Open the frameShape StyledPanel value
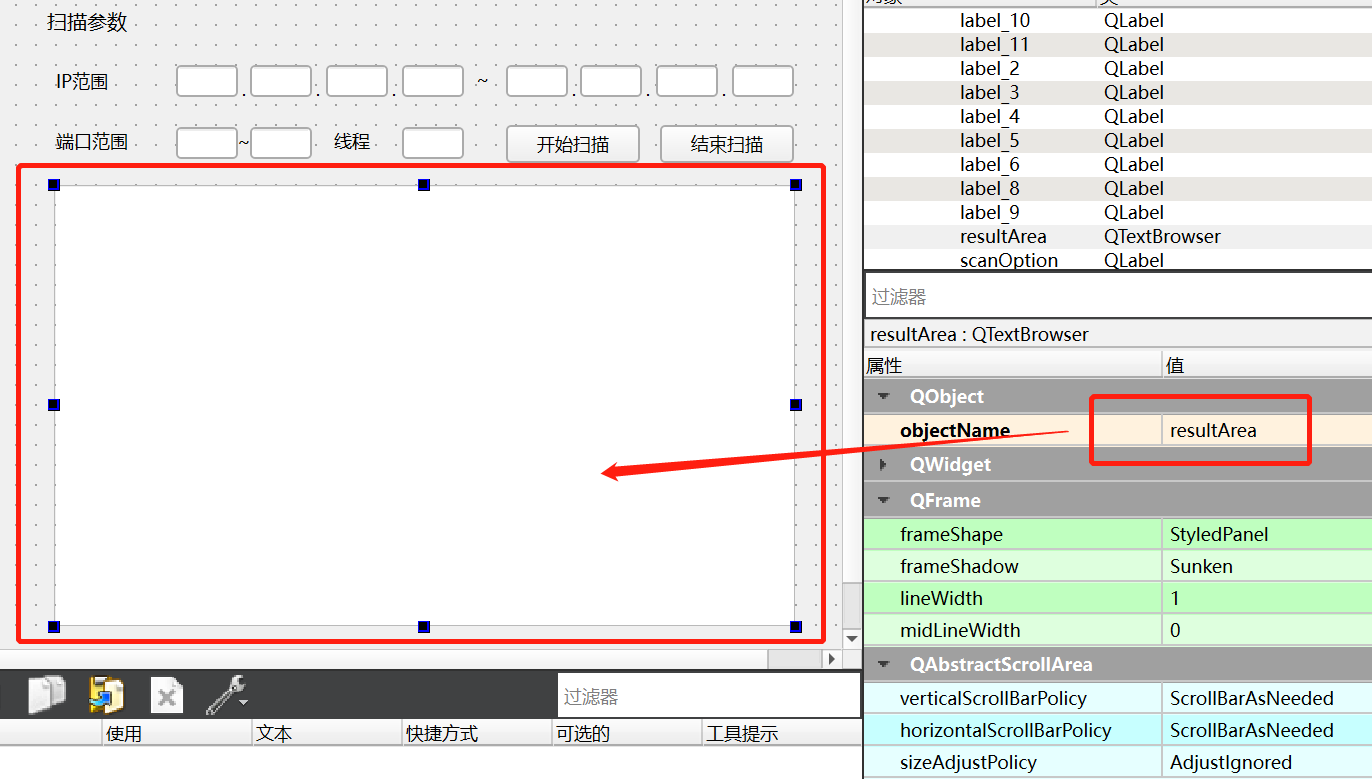This screenshot has height=779, width=1372. [x=1267, y=534]
